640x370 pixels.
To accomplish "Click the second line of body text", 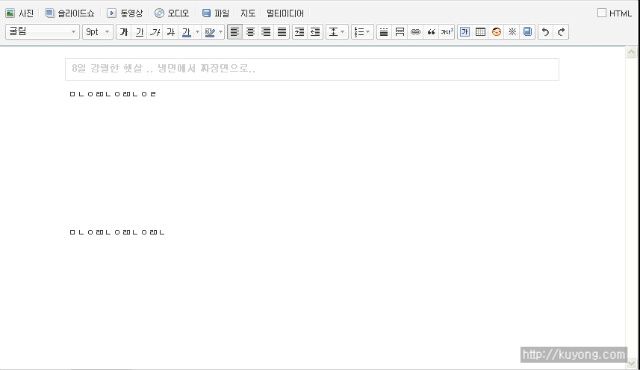I will coord(117,232).
